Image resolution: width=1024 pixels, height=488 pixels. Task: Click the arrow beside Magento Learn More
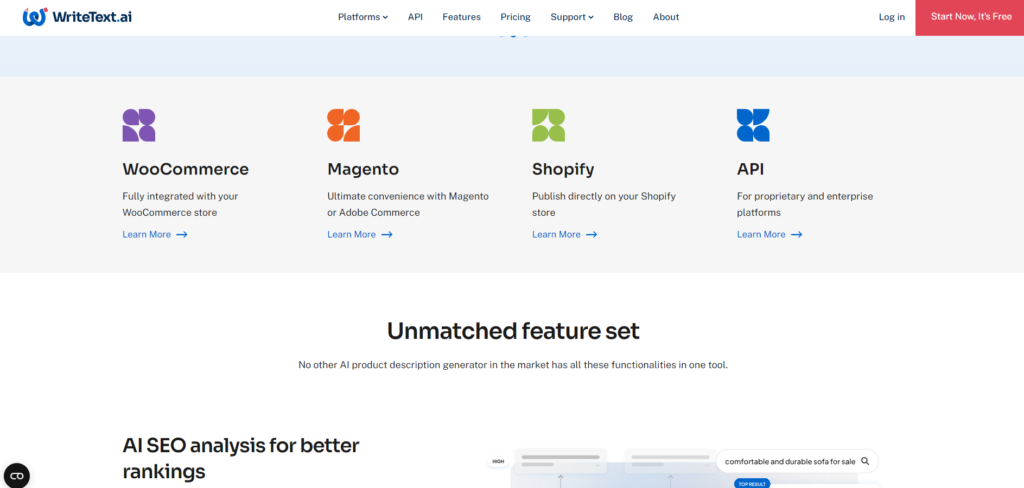pos(387,235)
